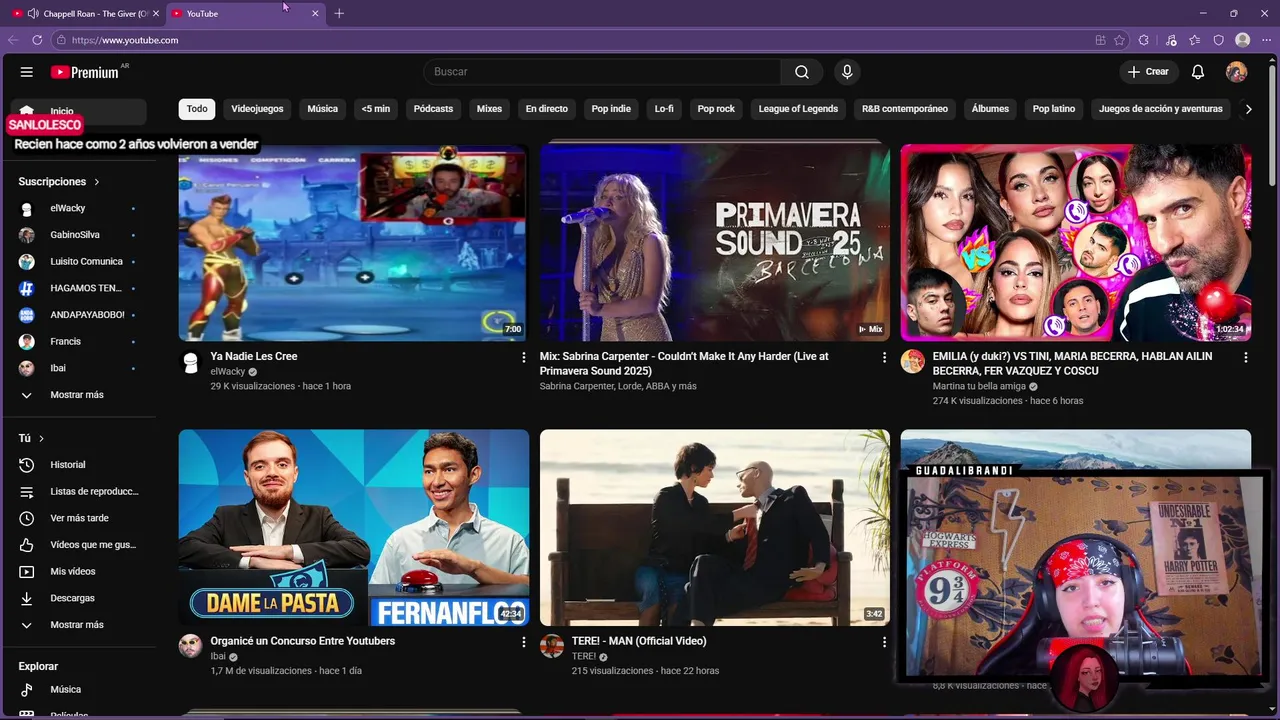This screenshot has width=1280, height=720.
Task: Open Ibai channel avatar under Concurso video
Action: pyautogui.click(x=190, y=646)
